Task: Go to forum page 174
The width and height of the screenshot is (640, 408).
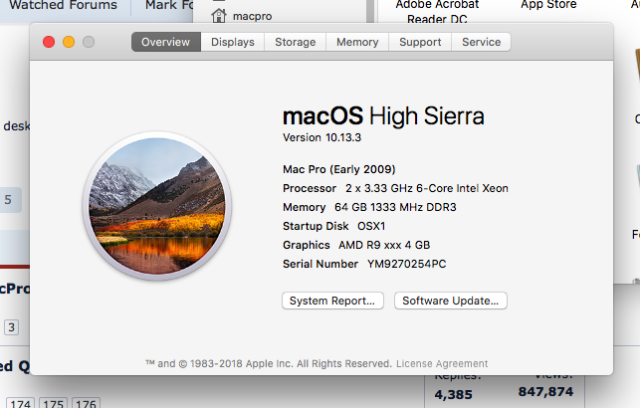Action: point(20,403)
